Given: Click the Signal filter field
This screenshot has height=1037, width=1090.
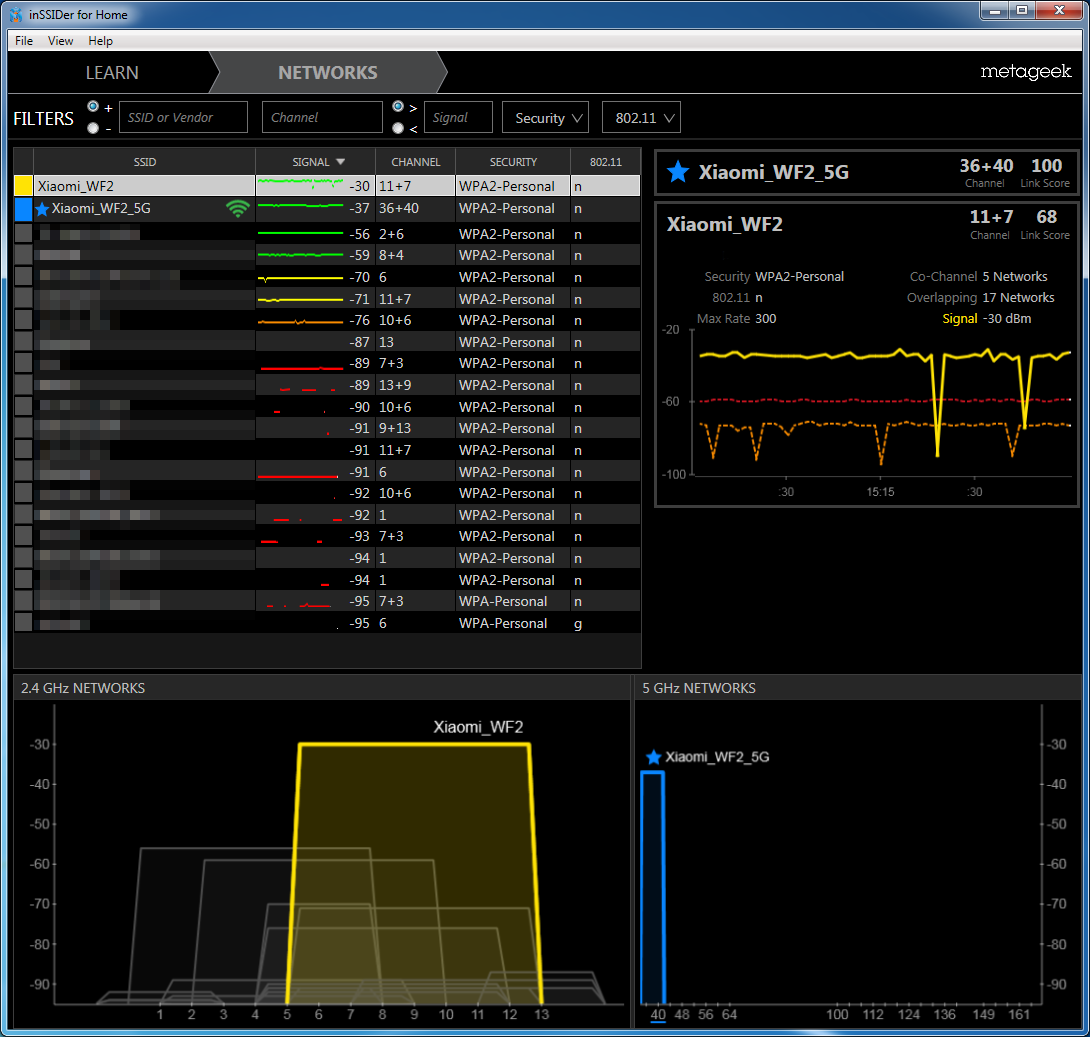Looking at the screenshot, I should point(457,117).
